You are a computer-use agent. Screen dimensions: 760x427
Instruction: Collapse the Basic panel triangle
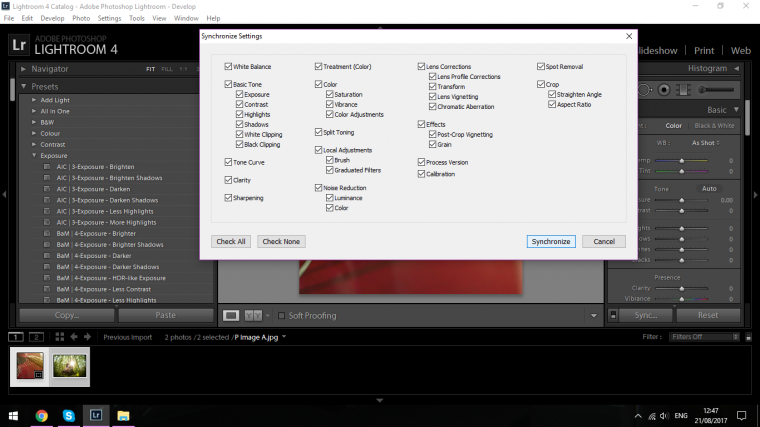pos(736,110)
